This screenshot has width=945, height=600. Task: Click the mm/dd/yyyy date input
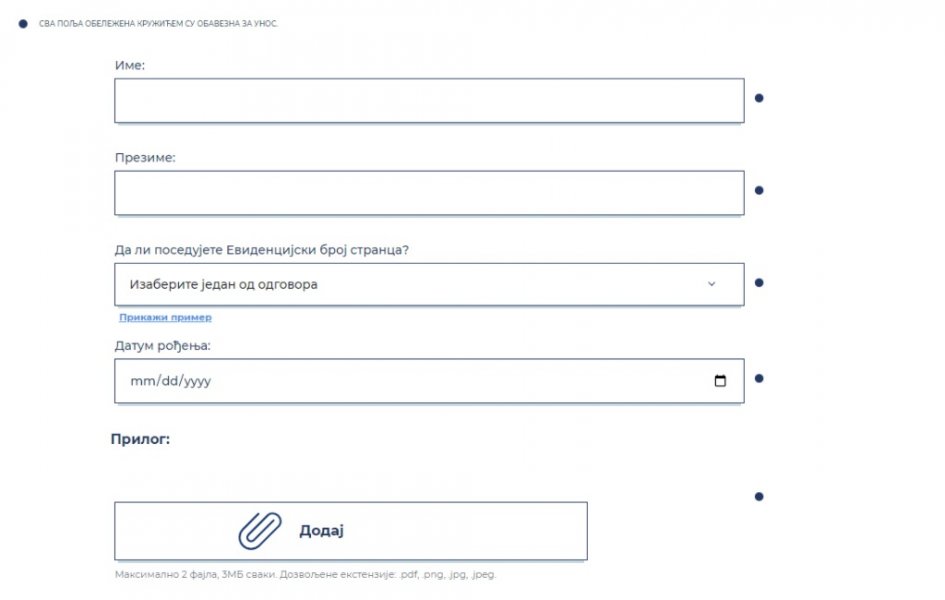click(400, 380)
